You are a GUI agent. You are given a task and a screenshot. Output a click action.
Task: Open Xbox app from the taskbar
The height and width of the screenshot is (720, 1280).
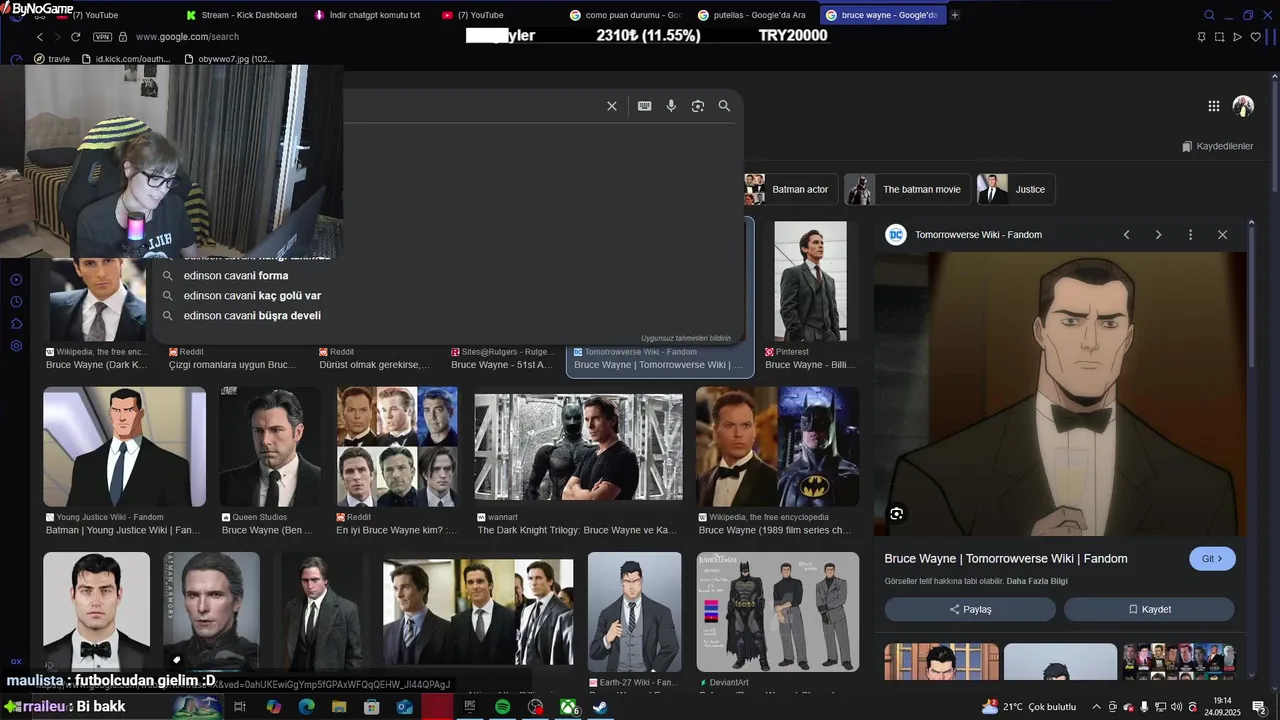pyautogui.click(x=568, y=707)
